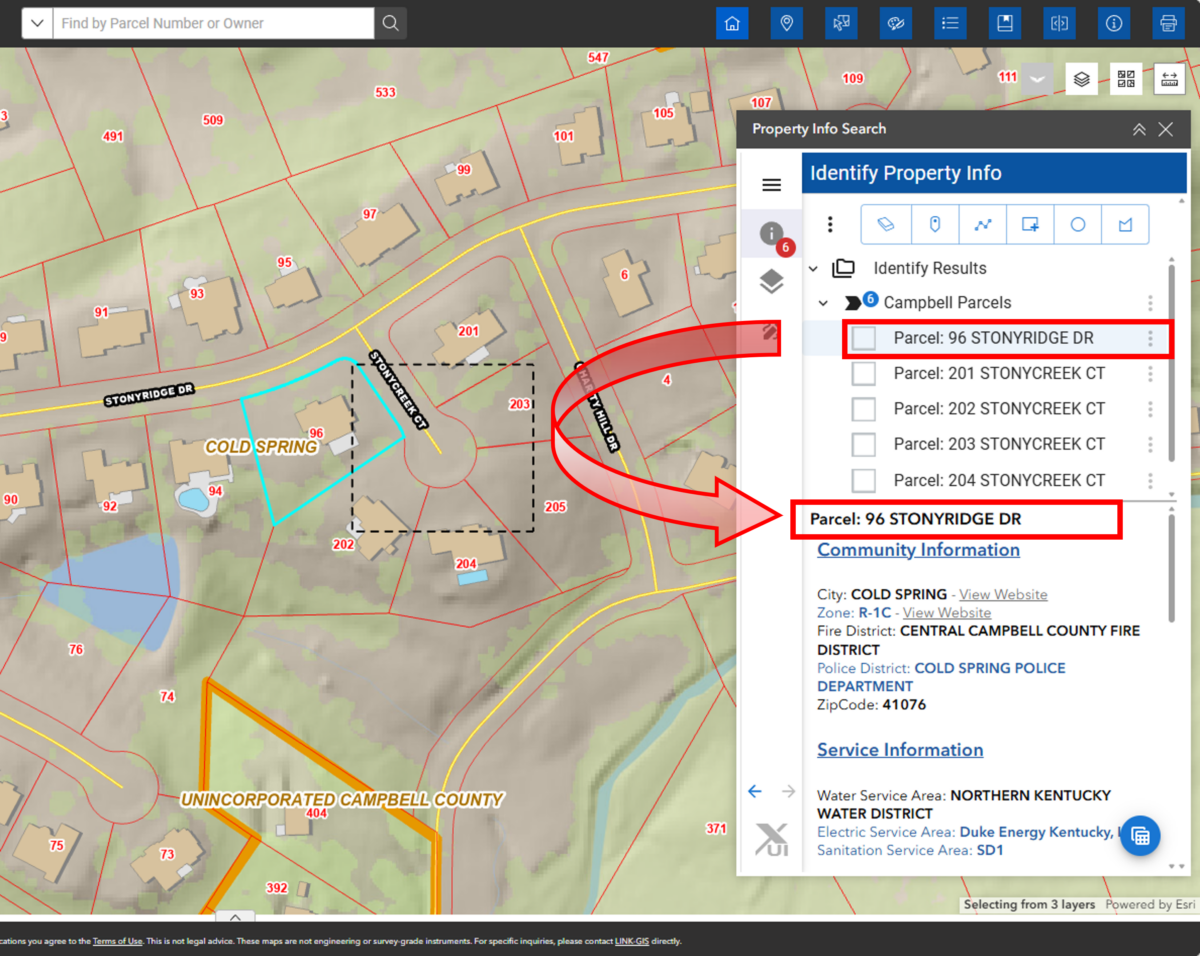Open search source dropdown arrow
This screenshot has height=956, width=1200.
pos(37,23)
